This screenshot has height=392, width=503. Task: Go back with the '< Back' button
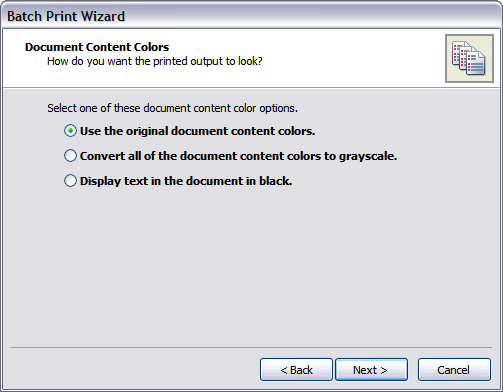point(296,370)
